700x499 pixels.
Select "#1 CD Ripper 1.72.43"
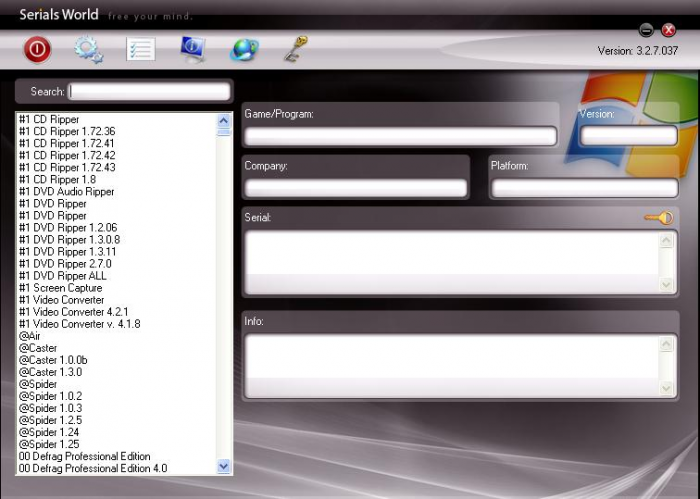pos(67,167)
